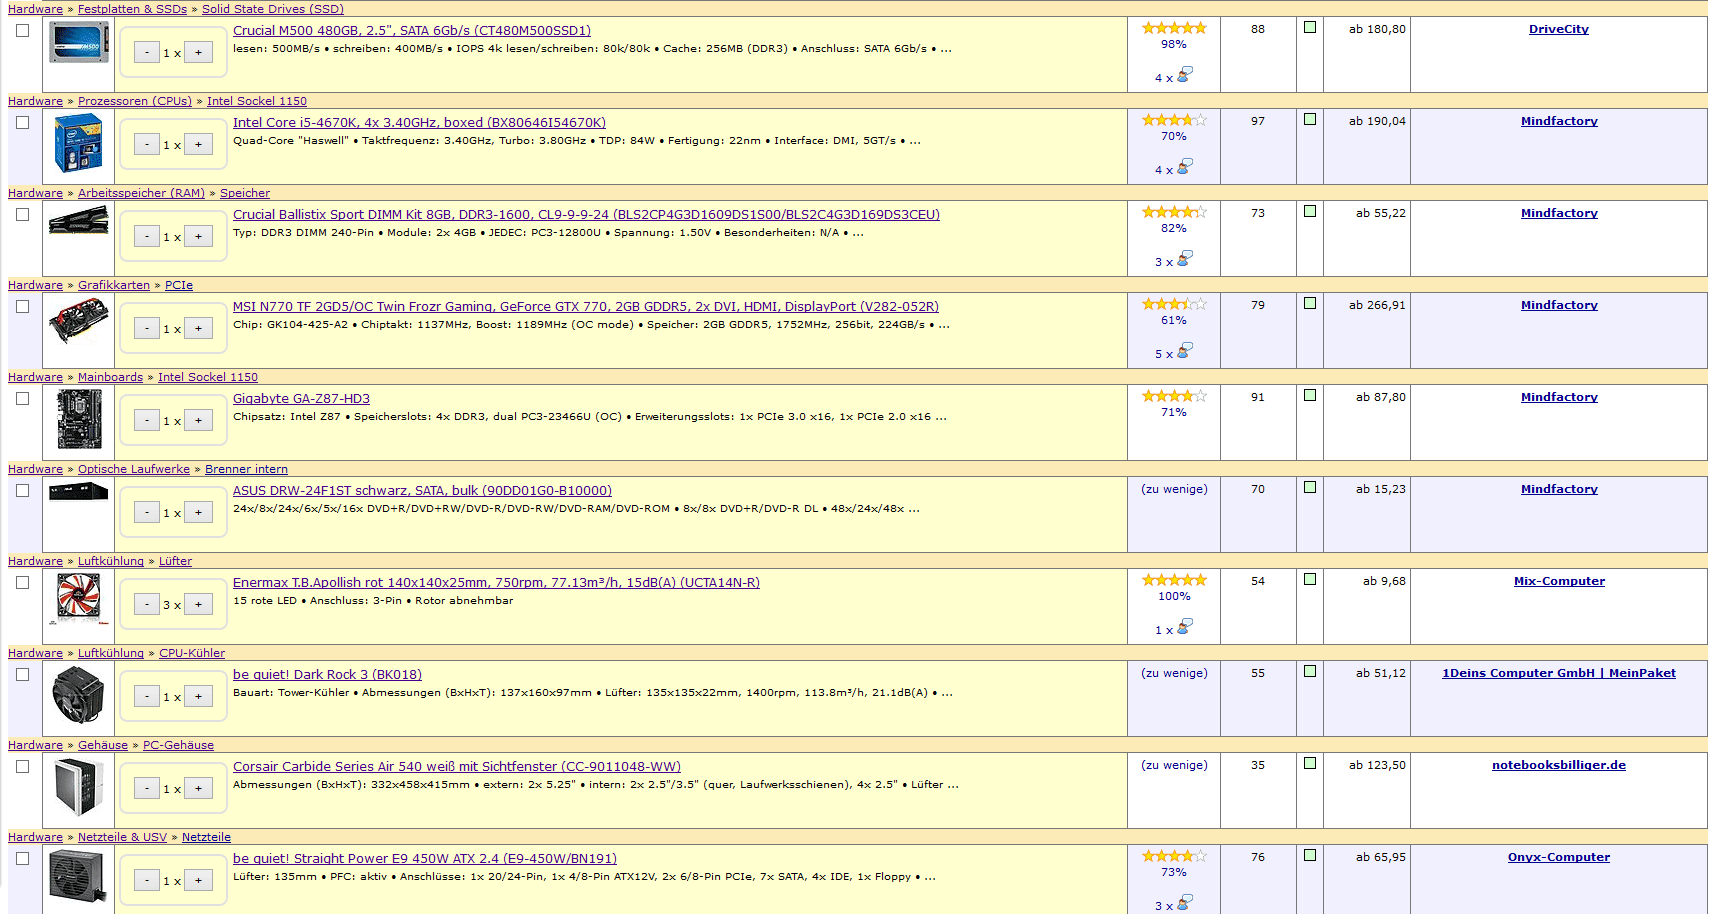1711x914 pixels.
Task: Decrease quantity of ASUS DRW-24F1ST drive
Action: 147,513
